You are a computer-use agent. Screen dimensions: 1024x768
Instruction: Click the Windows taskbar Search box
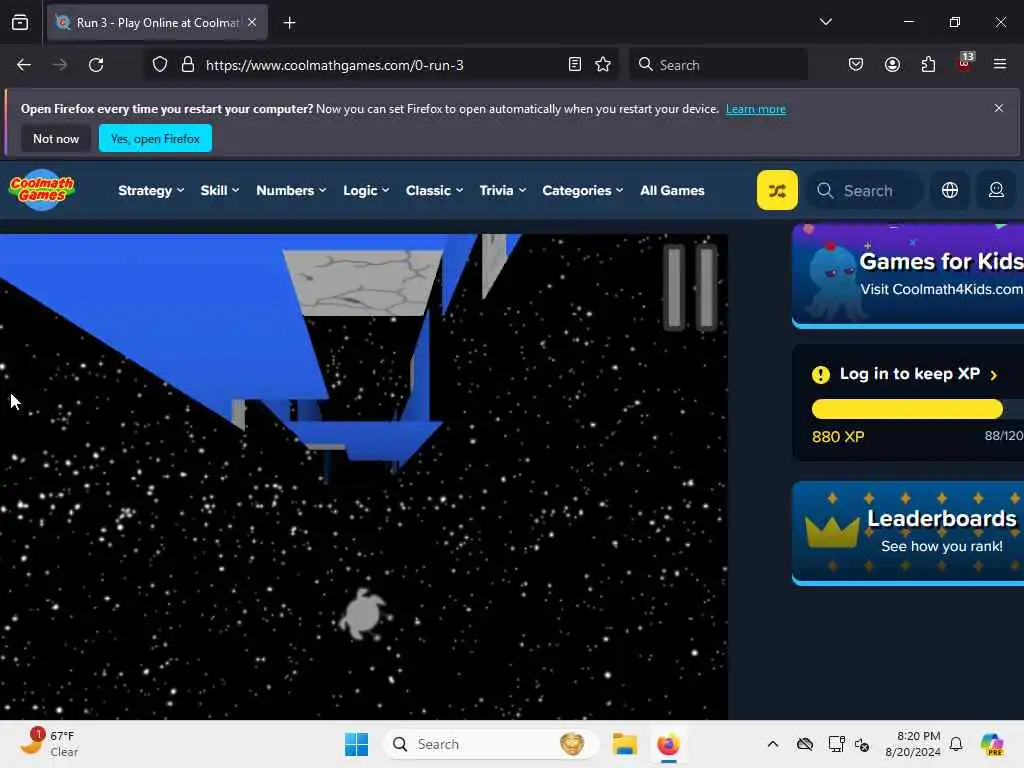coord(490,744)
